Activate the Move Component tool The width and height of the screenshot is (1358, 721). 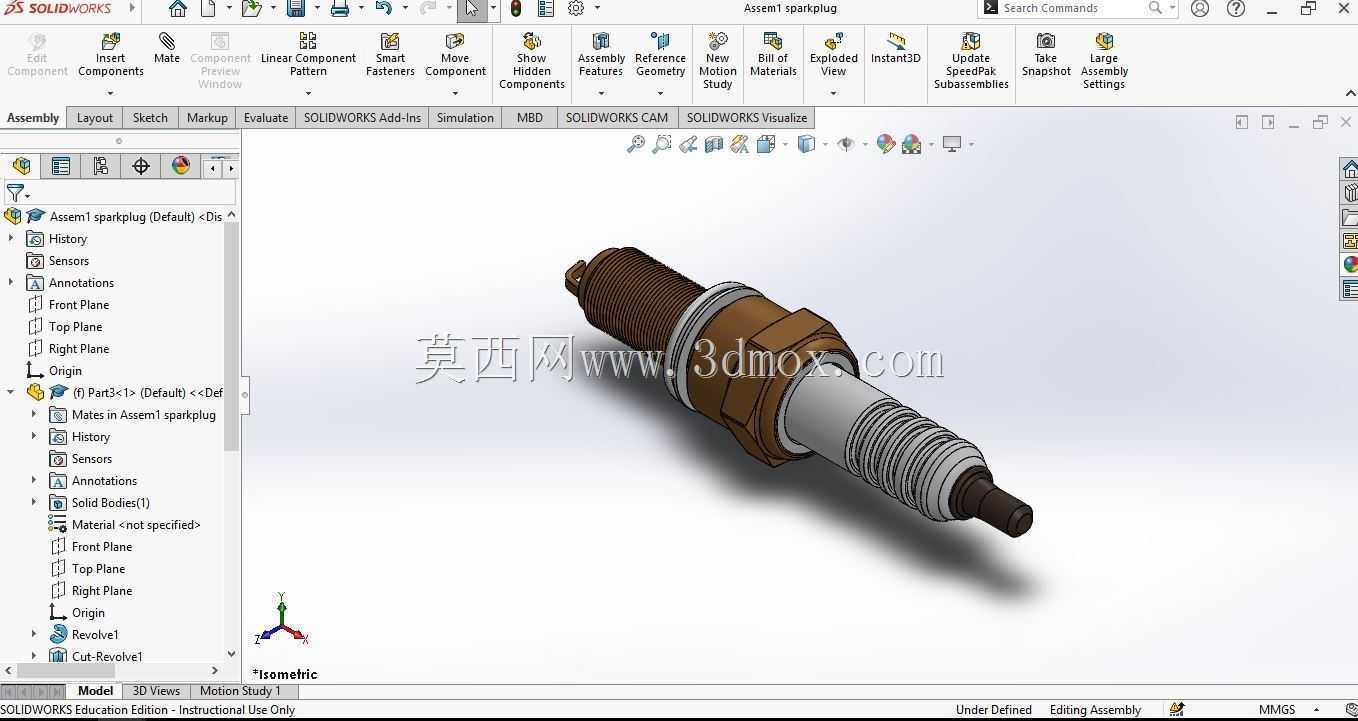[455, 55]
